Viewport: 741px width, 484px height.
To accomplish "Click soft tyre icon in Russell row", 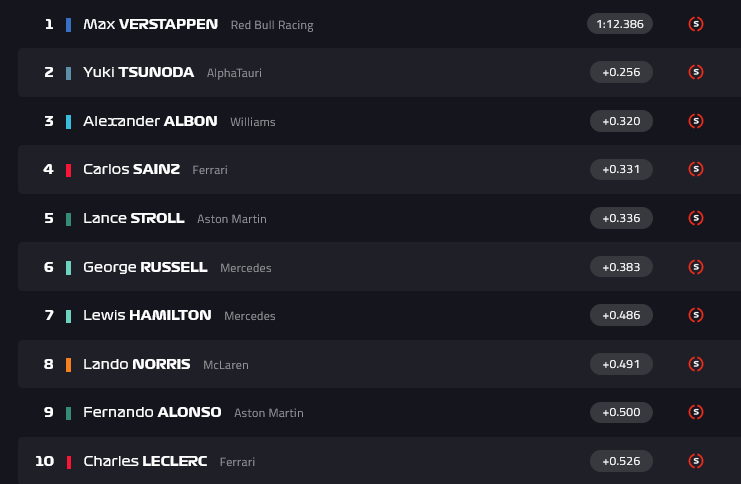I will coord(696,267).
